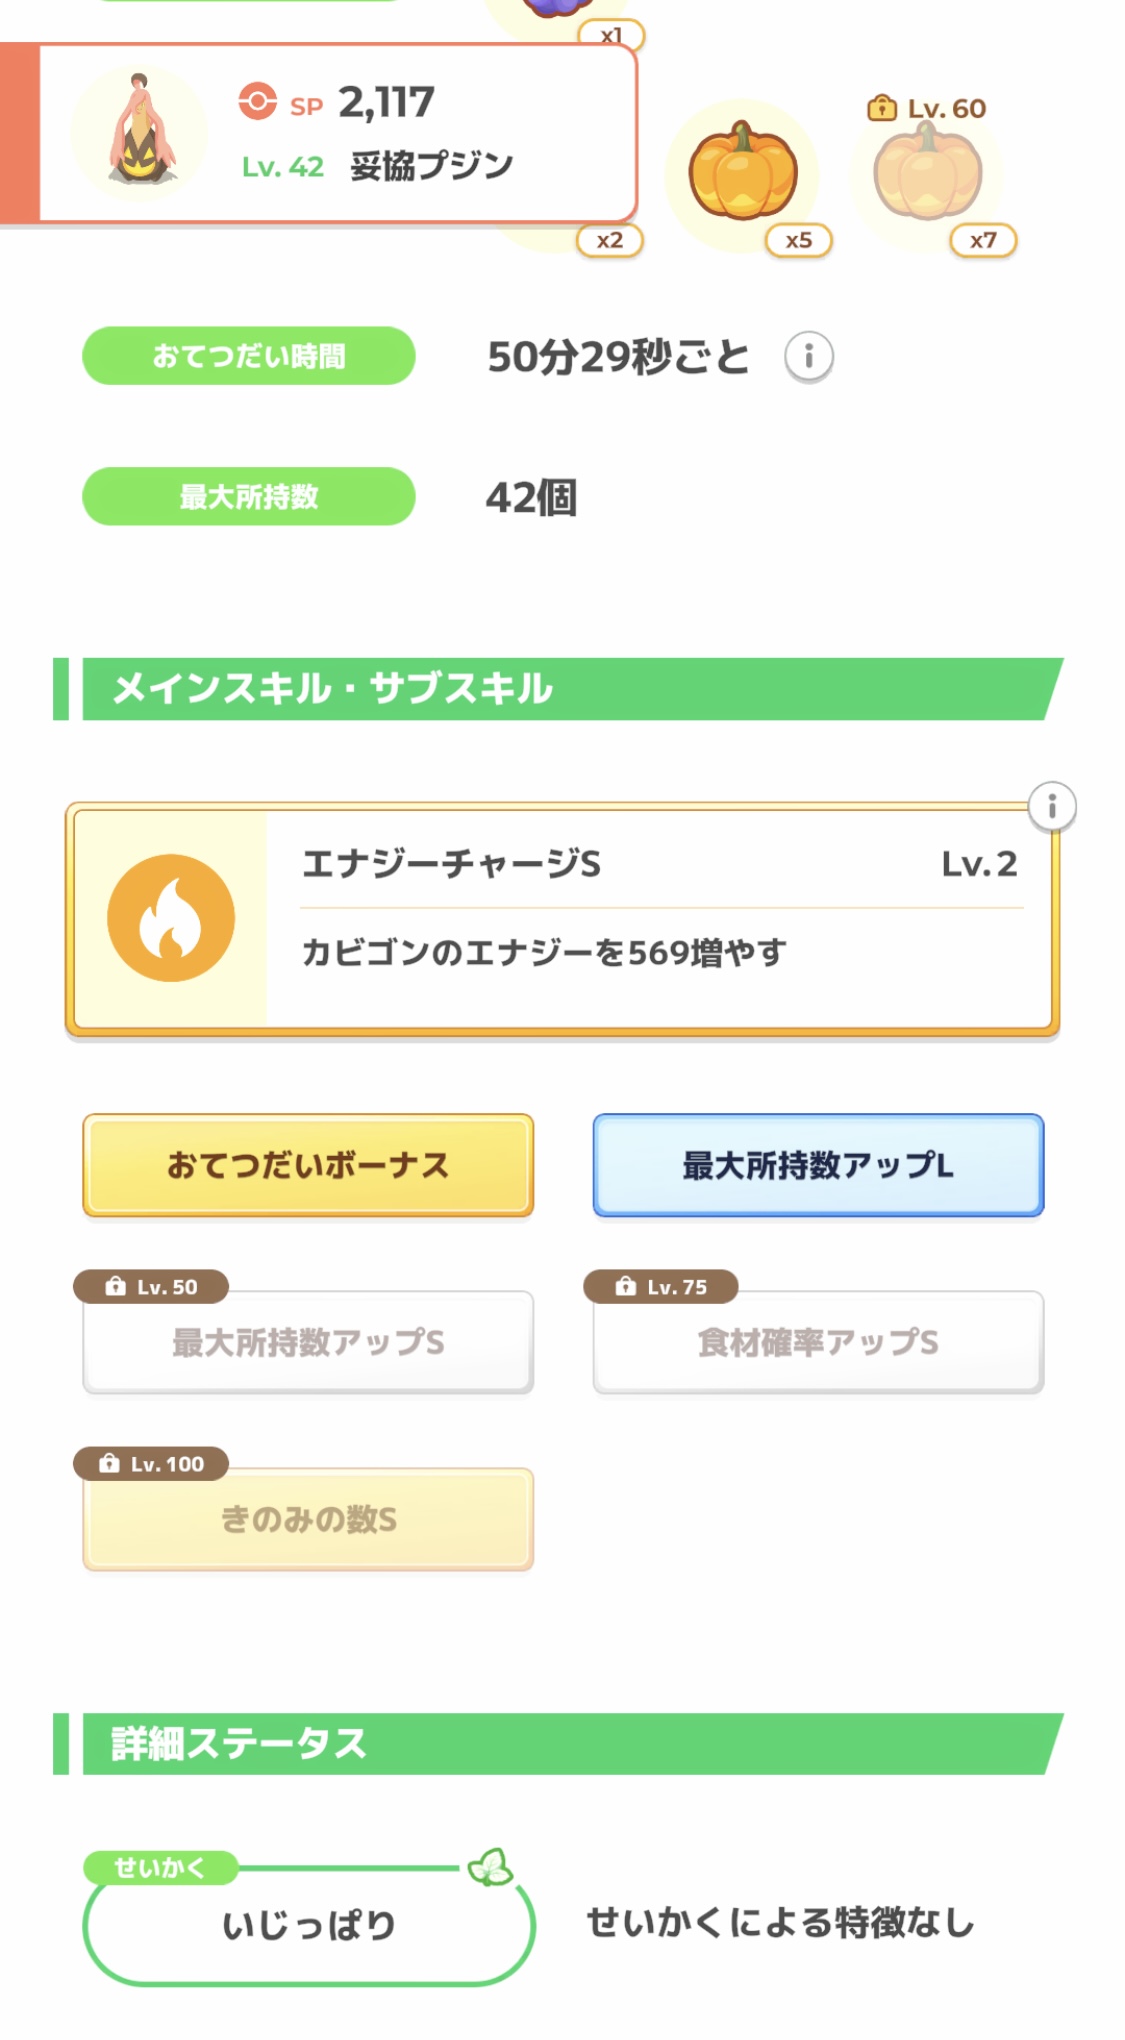Tap the locked Lv. 60 pumpkin ingredient

(927, 174)
